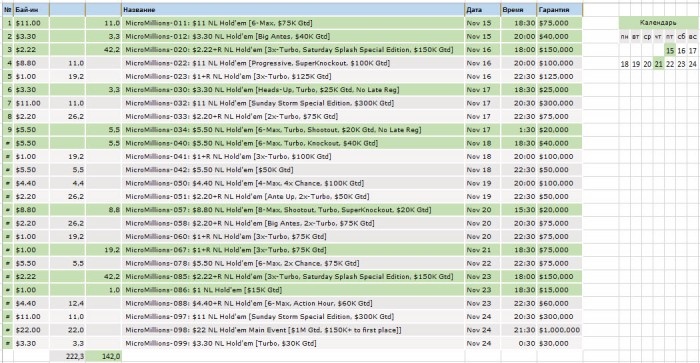Select the MicroMillions-040 Knockout name cell
This screenshot has width=700, height=363.
(293, 143)
